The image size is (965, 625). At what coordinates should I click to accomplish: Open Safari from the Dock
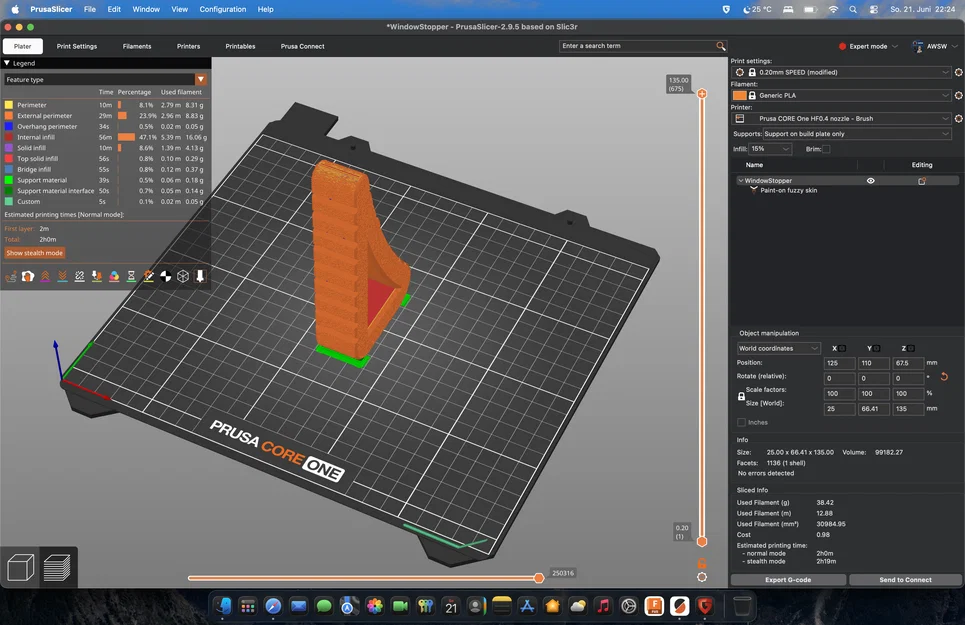(x=273, y=607)
